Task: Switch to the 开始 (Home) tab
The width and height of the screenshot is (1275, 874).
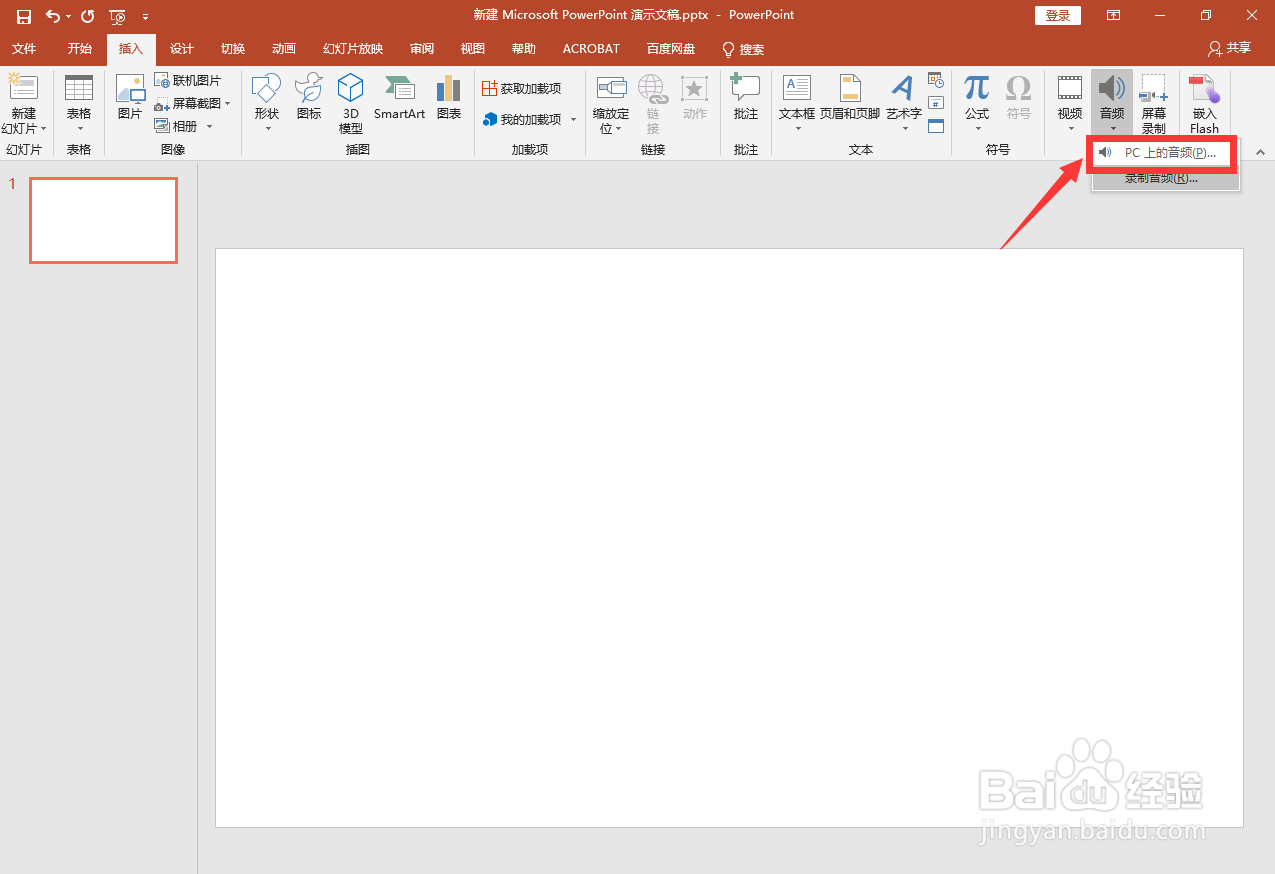Action: pyautogui.click(x=79, y=49)
